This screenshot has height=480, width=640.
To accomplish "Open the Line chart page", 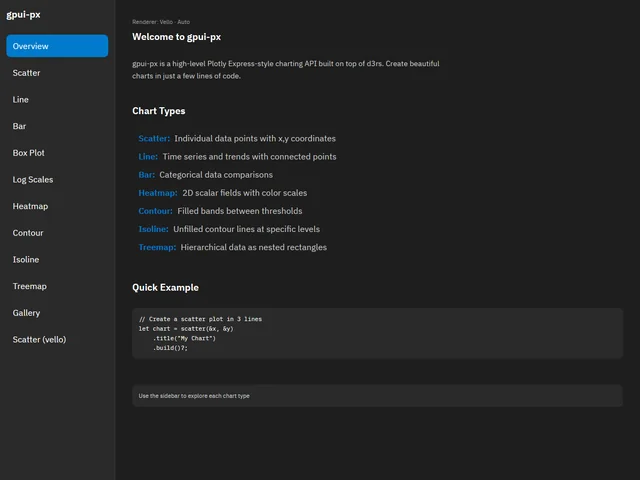I will [x=57, y=100].
